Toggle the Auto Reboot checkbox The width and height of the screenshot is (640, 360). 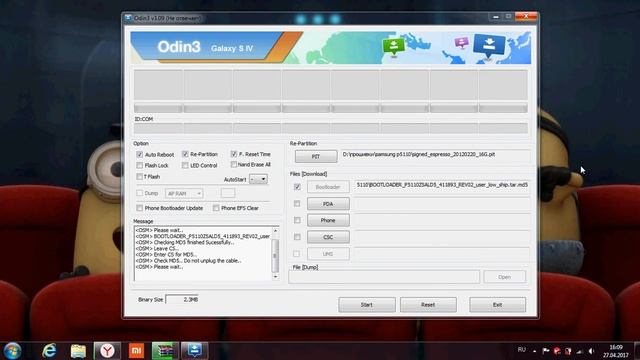point(140,155)
